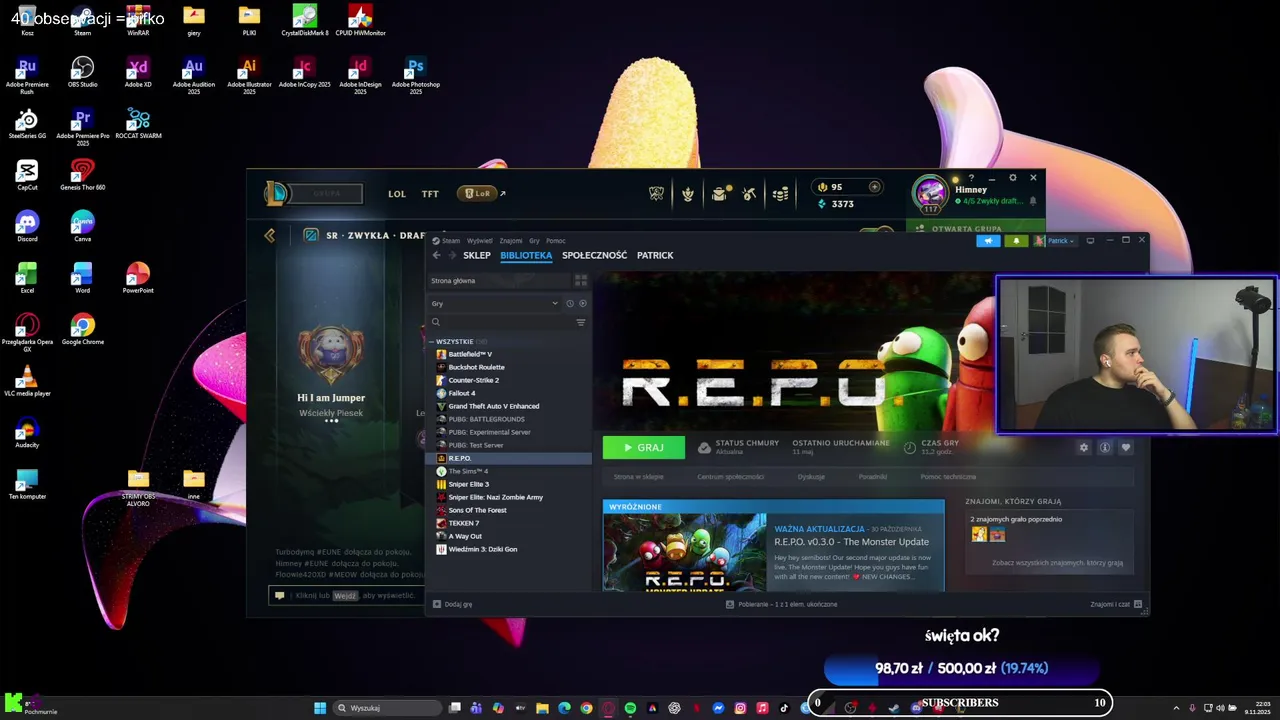Open R.E.P.O. Monster Update news thumbnail

(685, 553)
